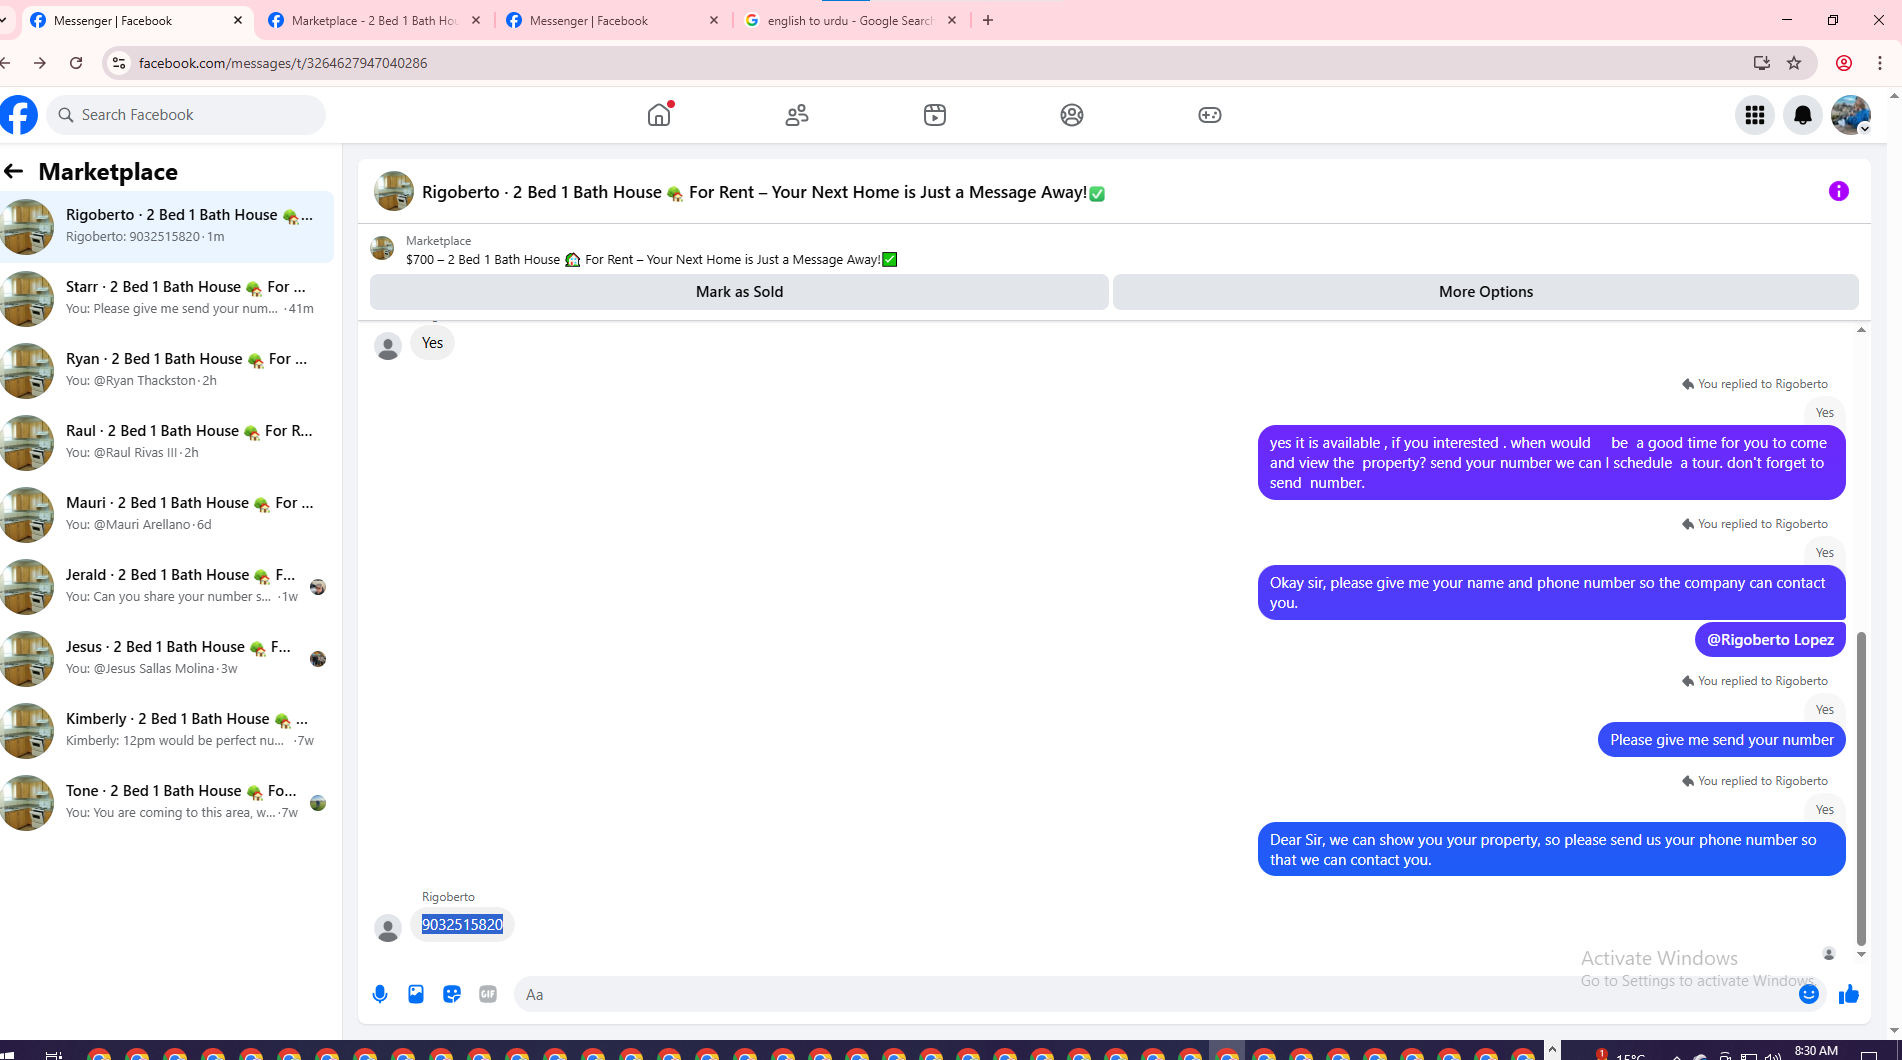Screen dimensions: 1902x1060
Task: Show hidden icons in system tray
Action: click(1552, 1050)
